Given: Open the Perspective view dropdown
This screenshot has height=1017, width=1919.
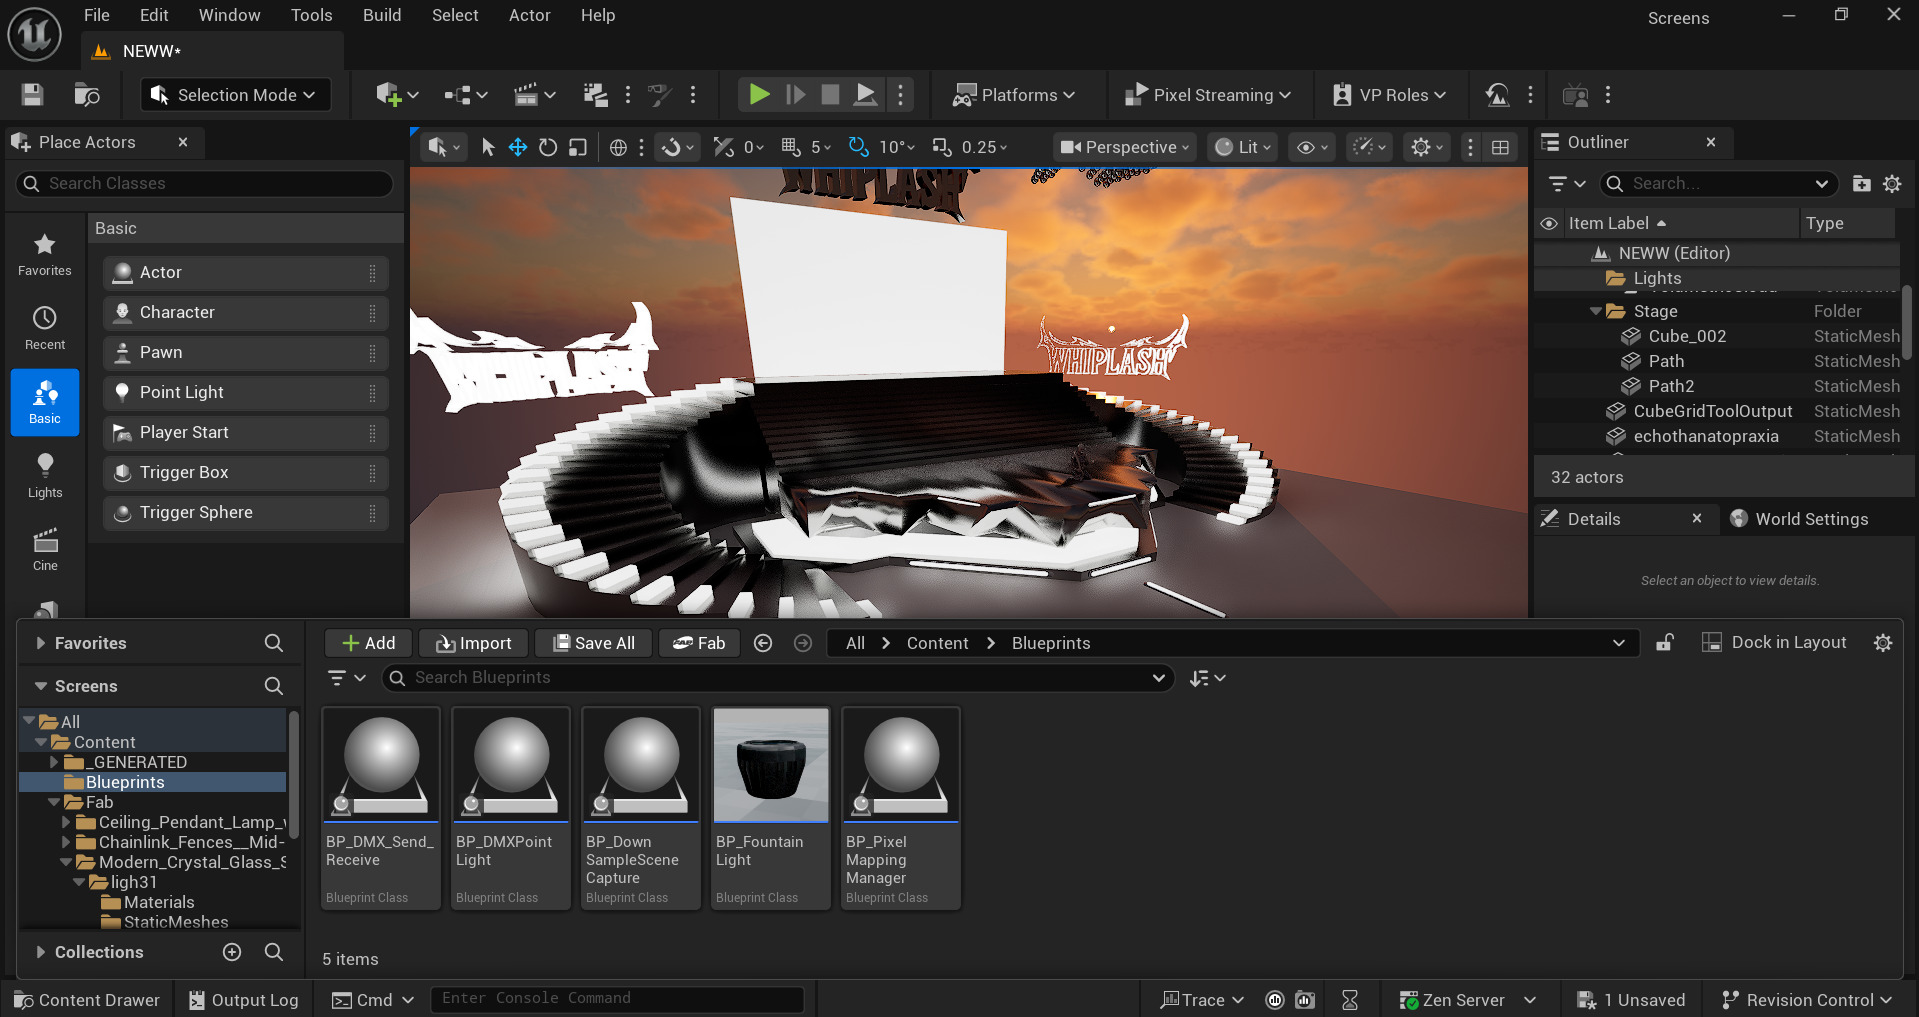Looking at the screenshot, I should (1125, 147).
